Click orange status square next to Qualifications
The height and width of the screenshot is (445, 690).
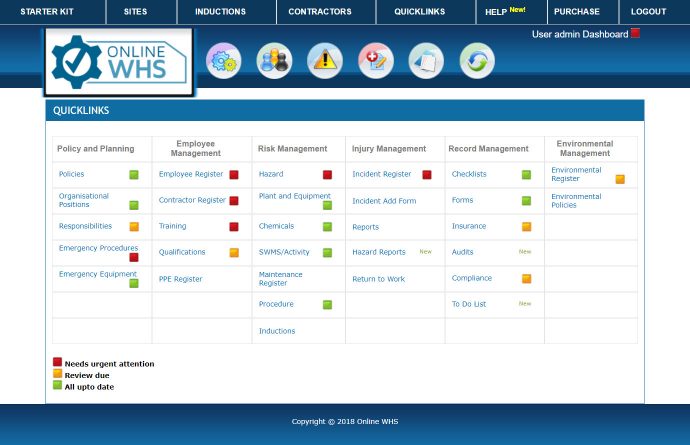[x=234, y=253]
